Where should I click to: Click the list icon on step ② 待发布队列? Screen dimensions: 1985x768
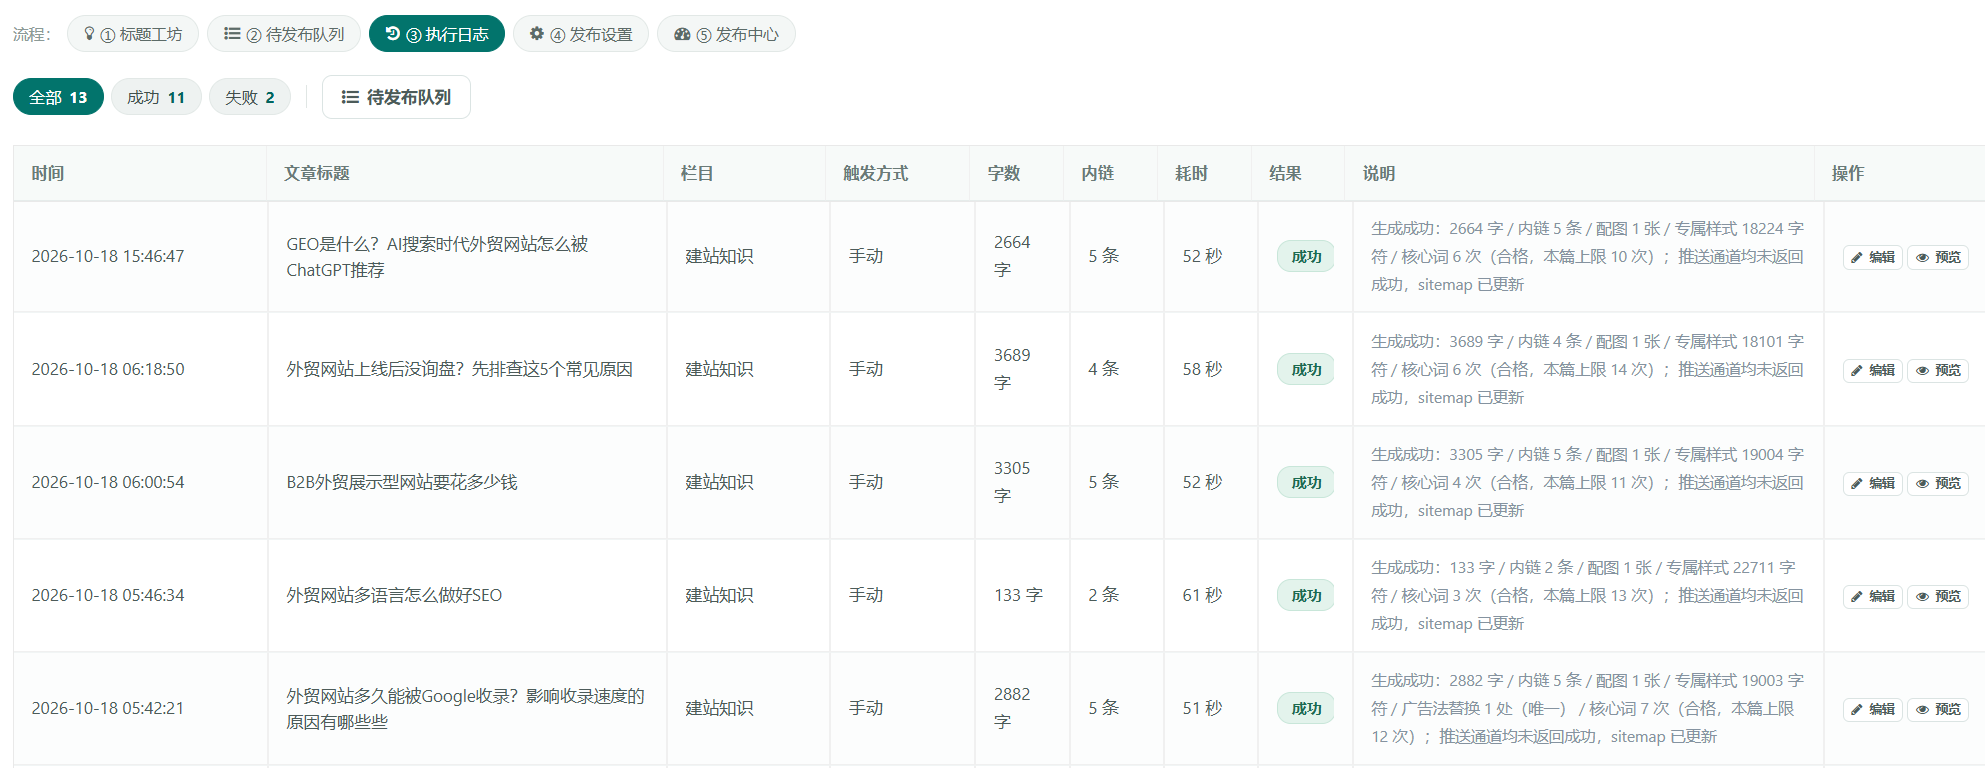point(232,34)
